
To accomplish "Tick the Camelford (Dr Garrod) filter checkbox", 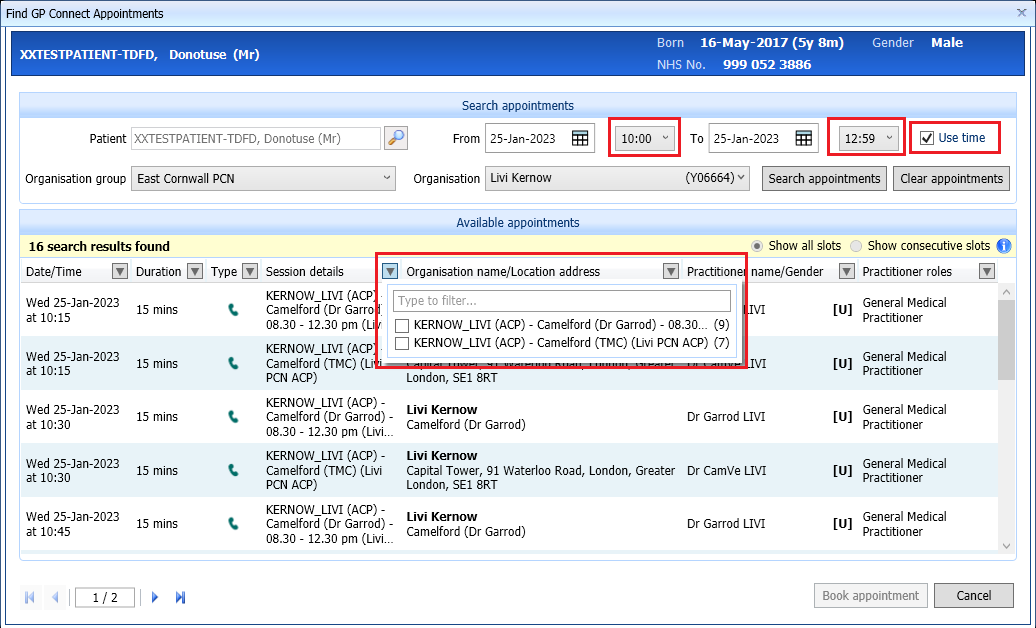I will tap(402, 325).
